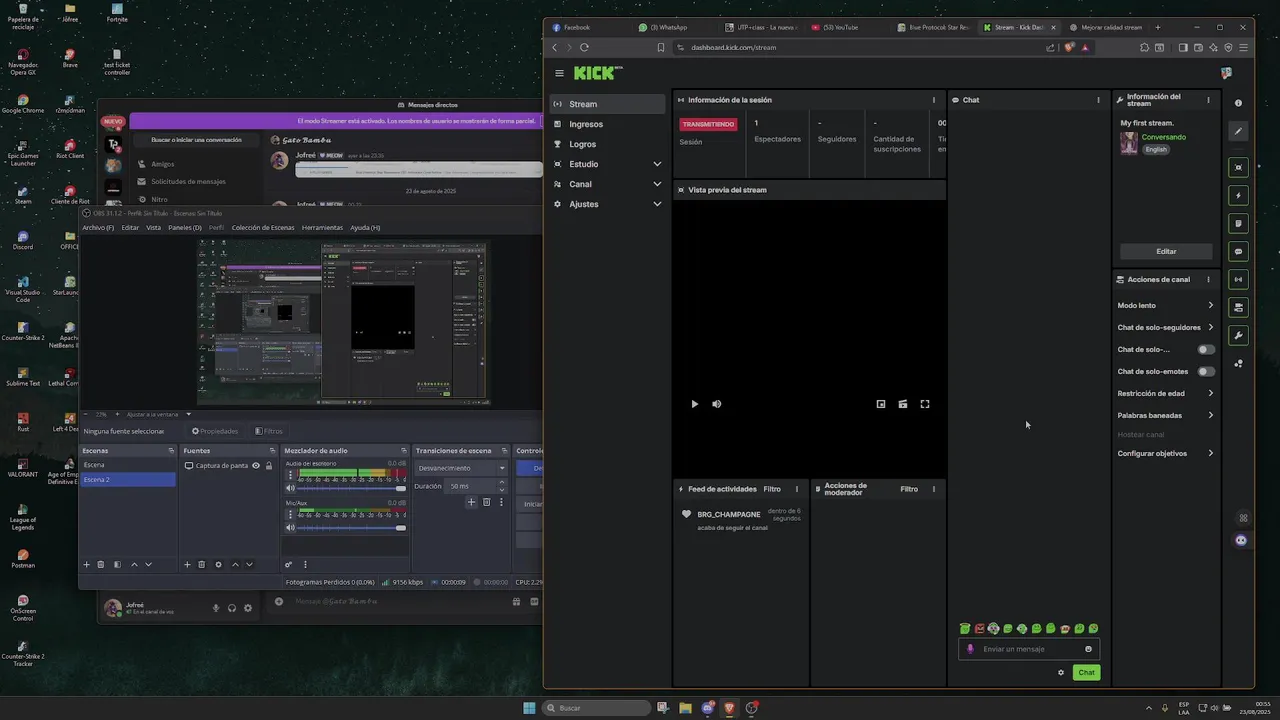Click the info icon in right rail

(x=1238, y=103)
